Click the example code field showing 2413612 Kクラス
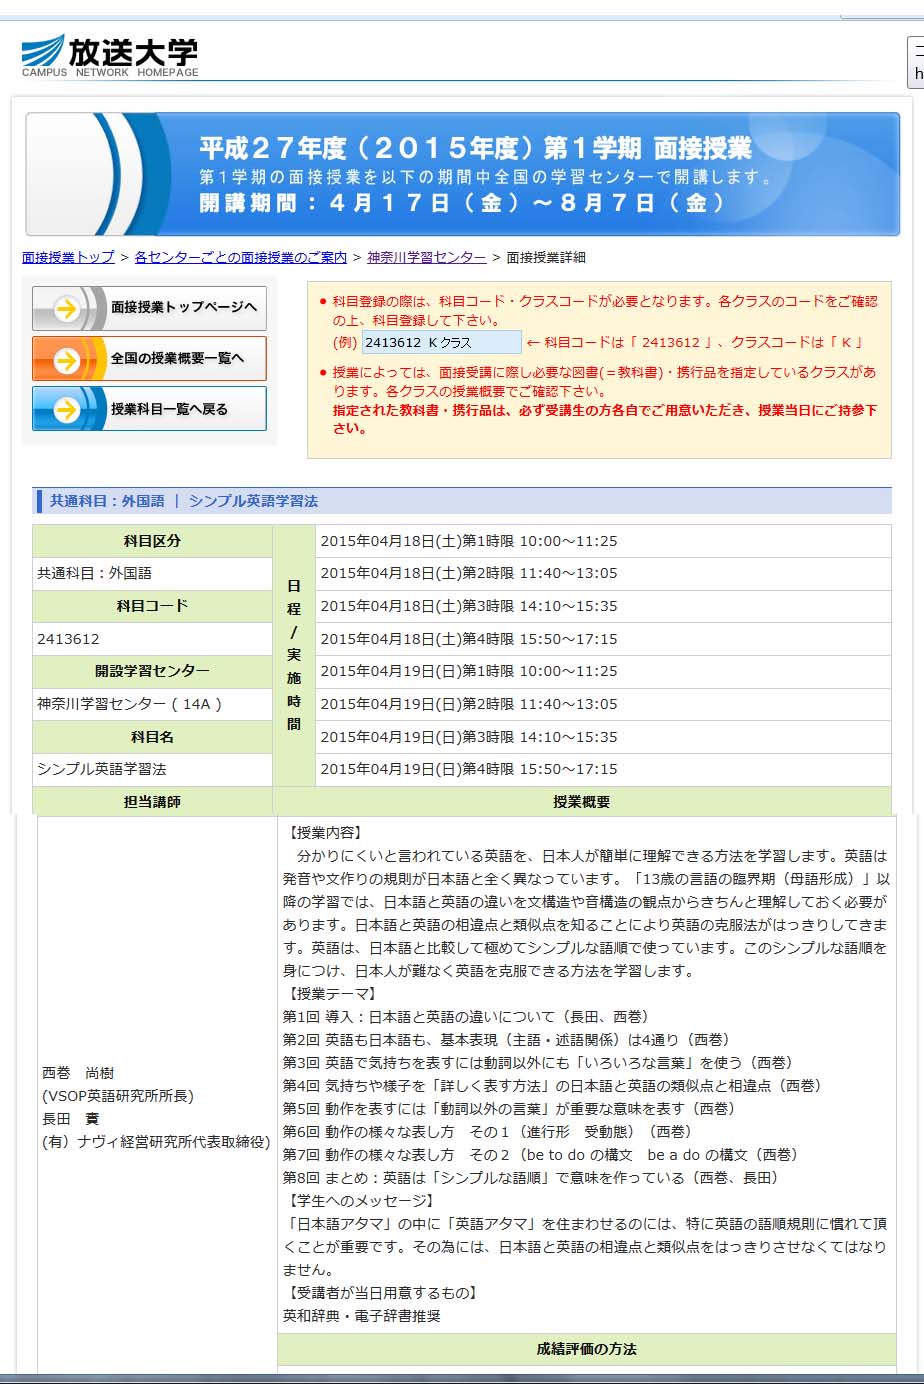The image size is (924, 1384). coord(440,342)
